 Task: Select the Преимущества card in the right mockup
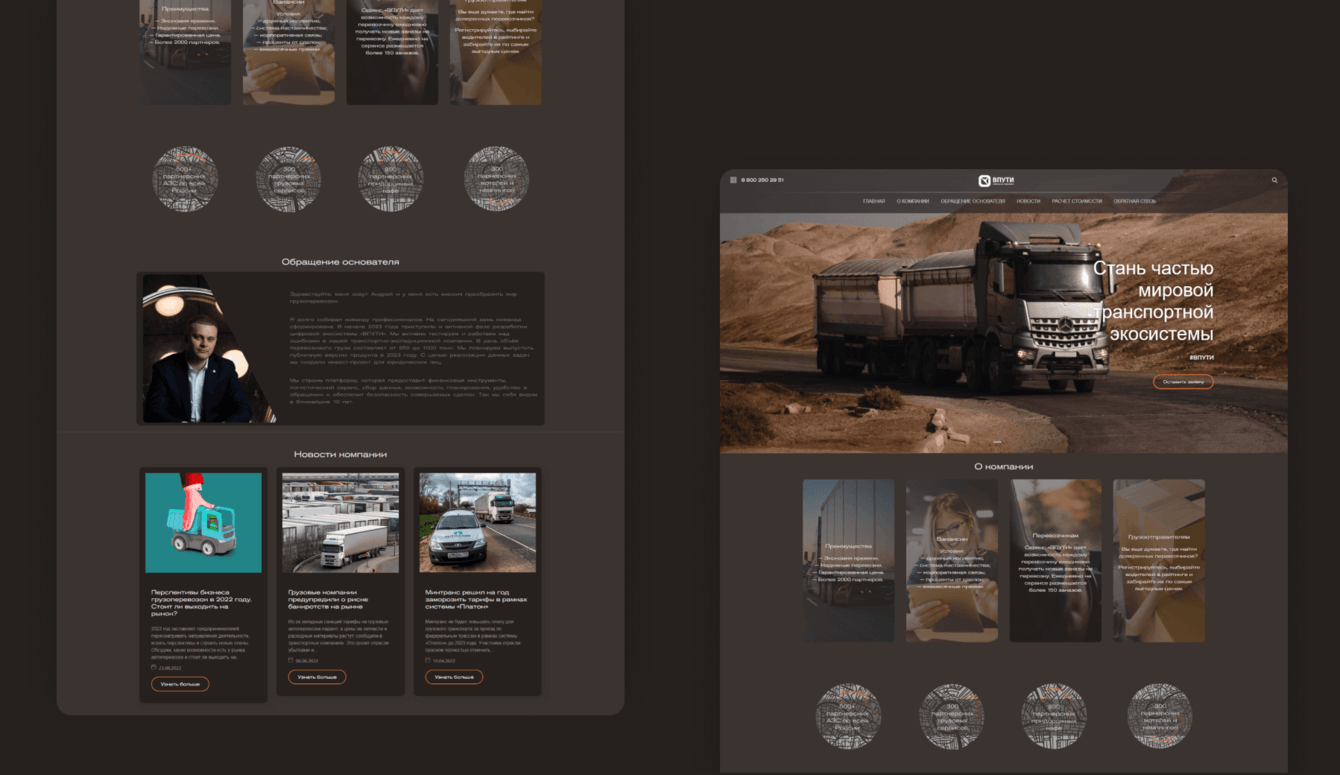(848, 560)
